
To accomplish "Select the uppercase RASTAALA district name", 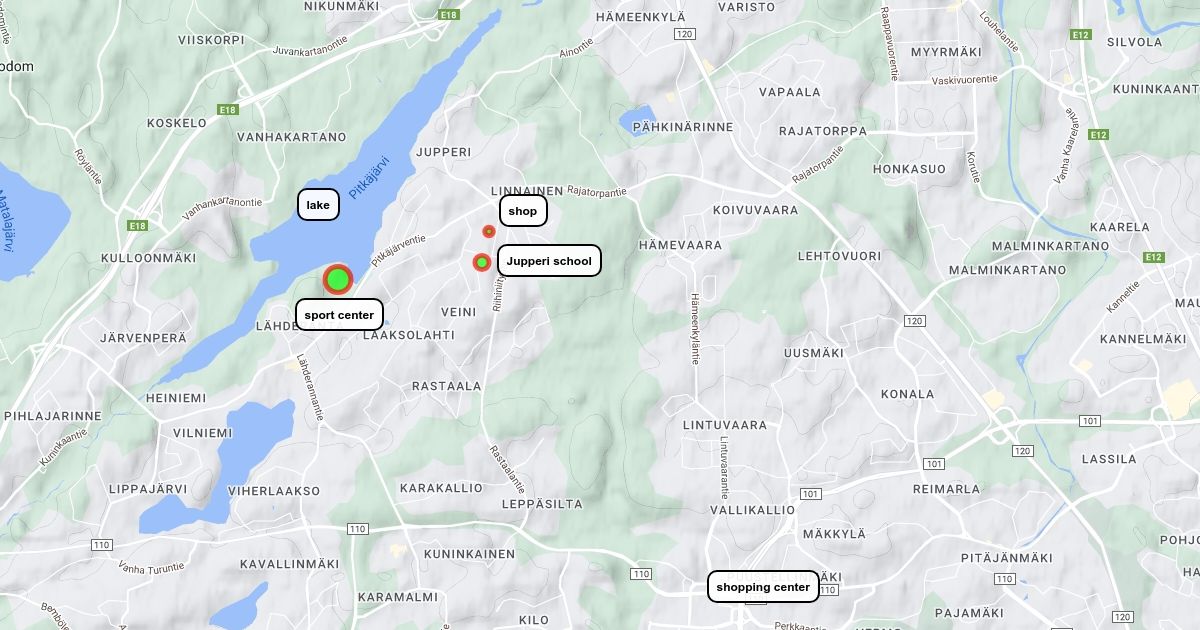I will (x=446, y=386).
